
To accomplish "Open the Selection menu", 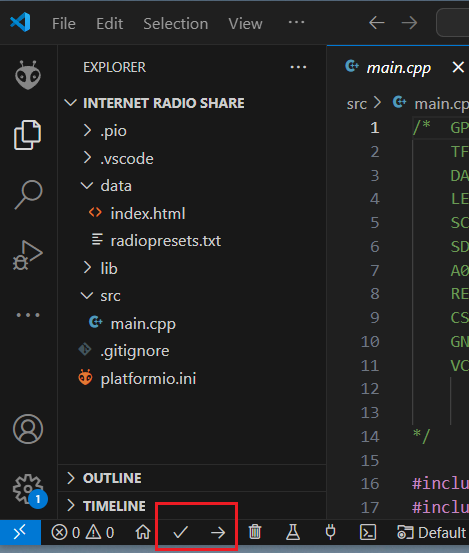I will click(x=176, y=24).
